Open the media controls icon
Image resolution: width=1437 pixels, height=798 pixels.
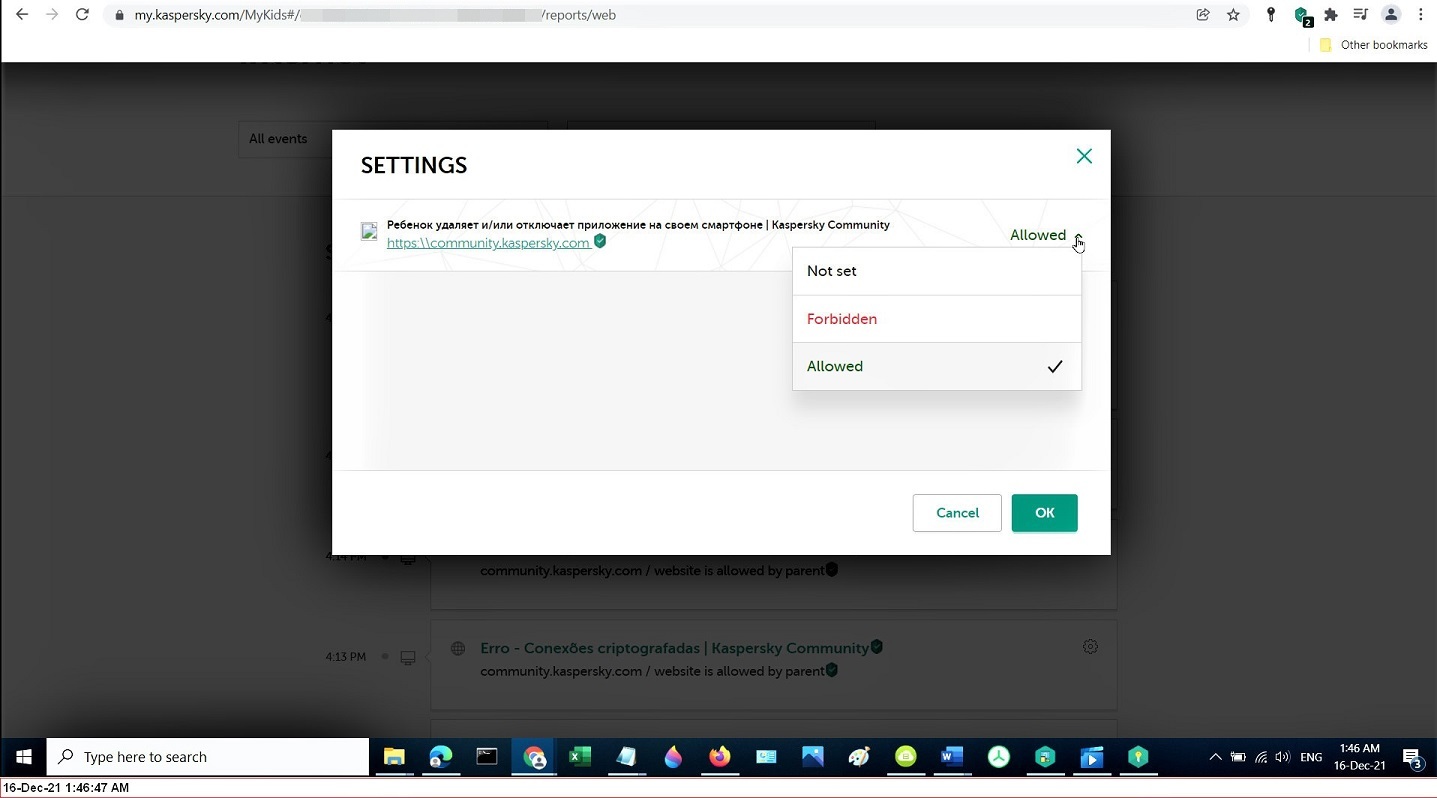coord(1360,15)
